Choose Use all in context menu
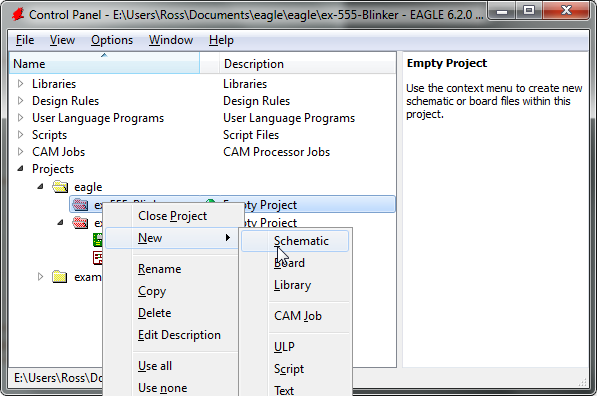The width and height of the screenshot is (597, 396). 172,366
